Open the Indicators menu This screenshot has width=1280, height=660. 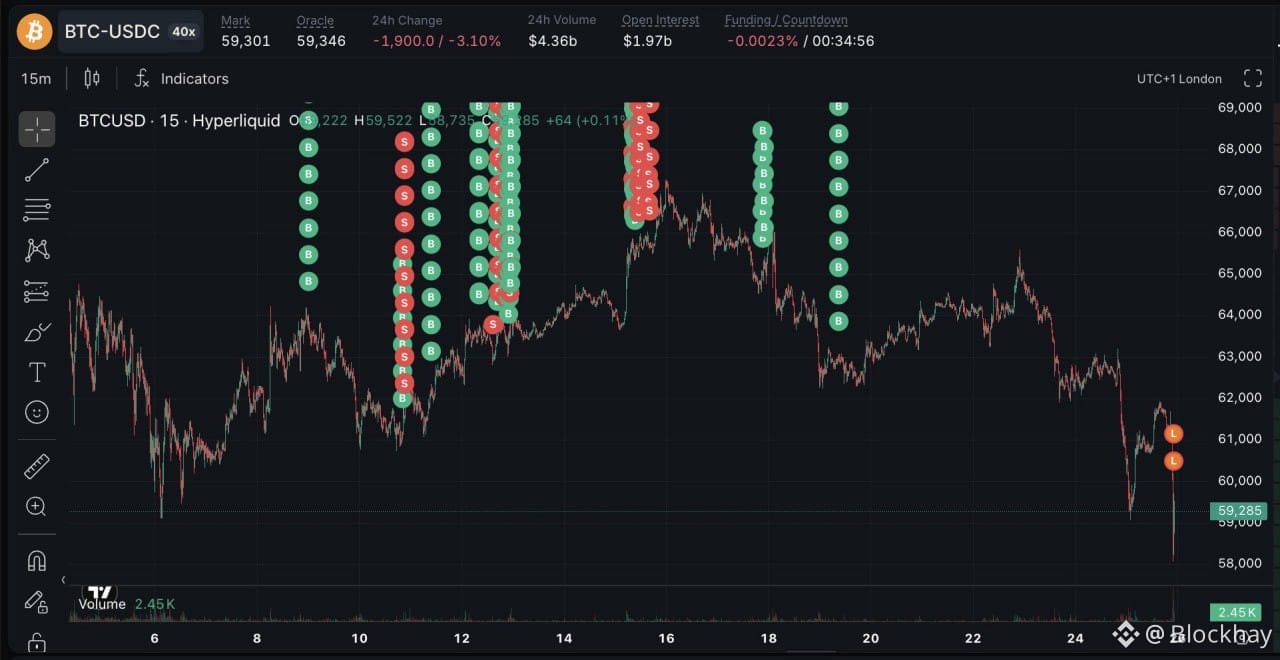click(181, 78)
